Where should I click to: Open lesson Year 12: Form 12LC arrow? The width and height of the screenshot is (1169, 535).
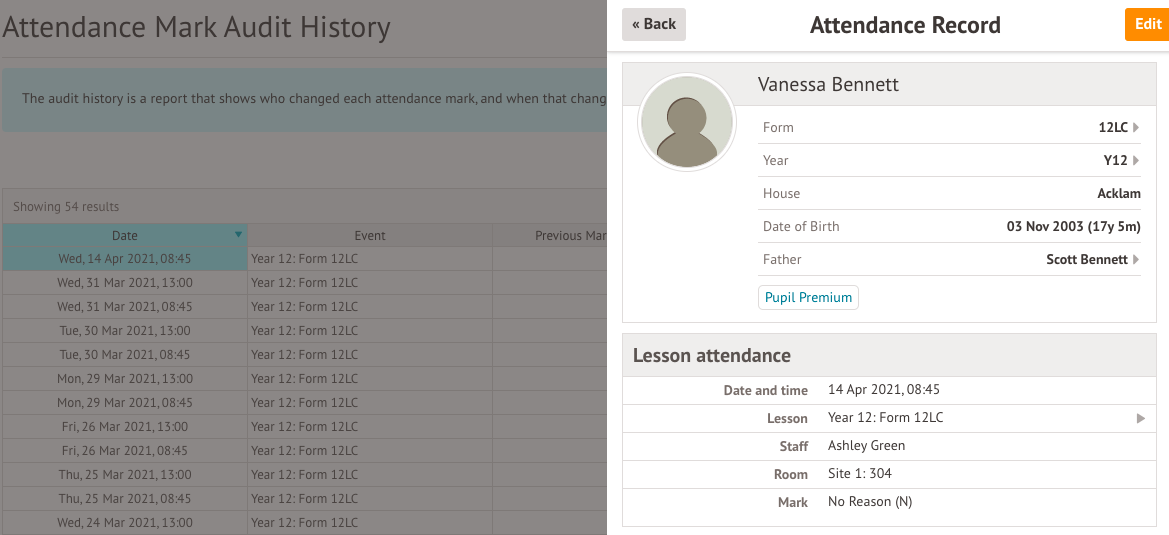point(1141,418)
